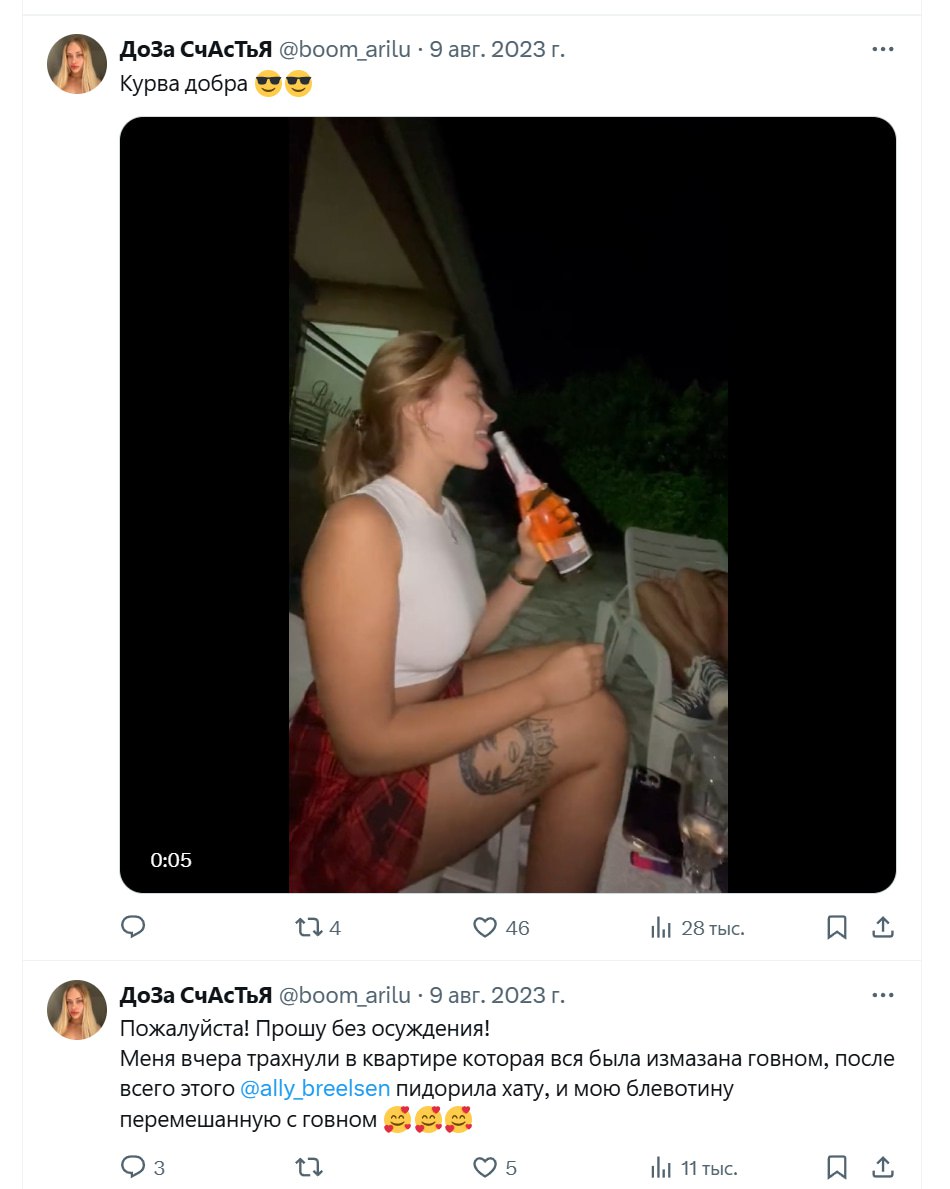Repost the first tweet with 4 reposts
The width and height of the screenshot is (950, 1189).
point(309,928)
